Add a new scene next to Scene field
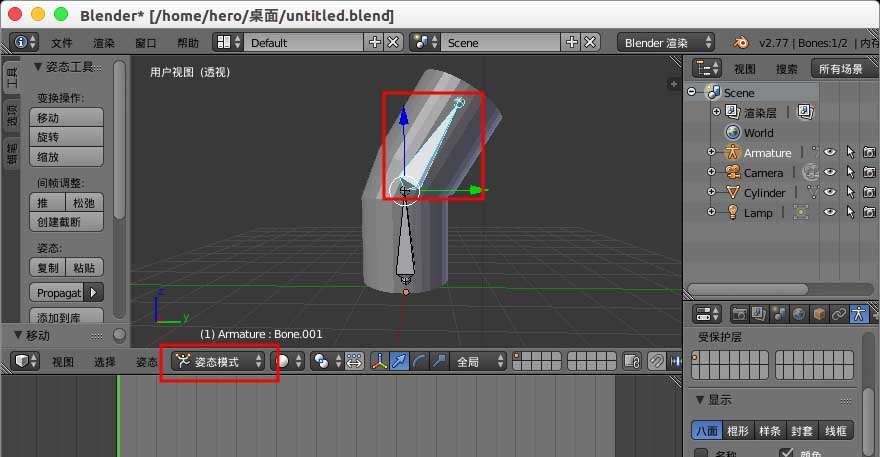Screen dimensions: 880x457 point(571,42)
